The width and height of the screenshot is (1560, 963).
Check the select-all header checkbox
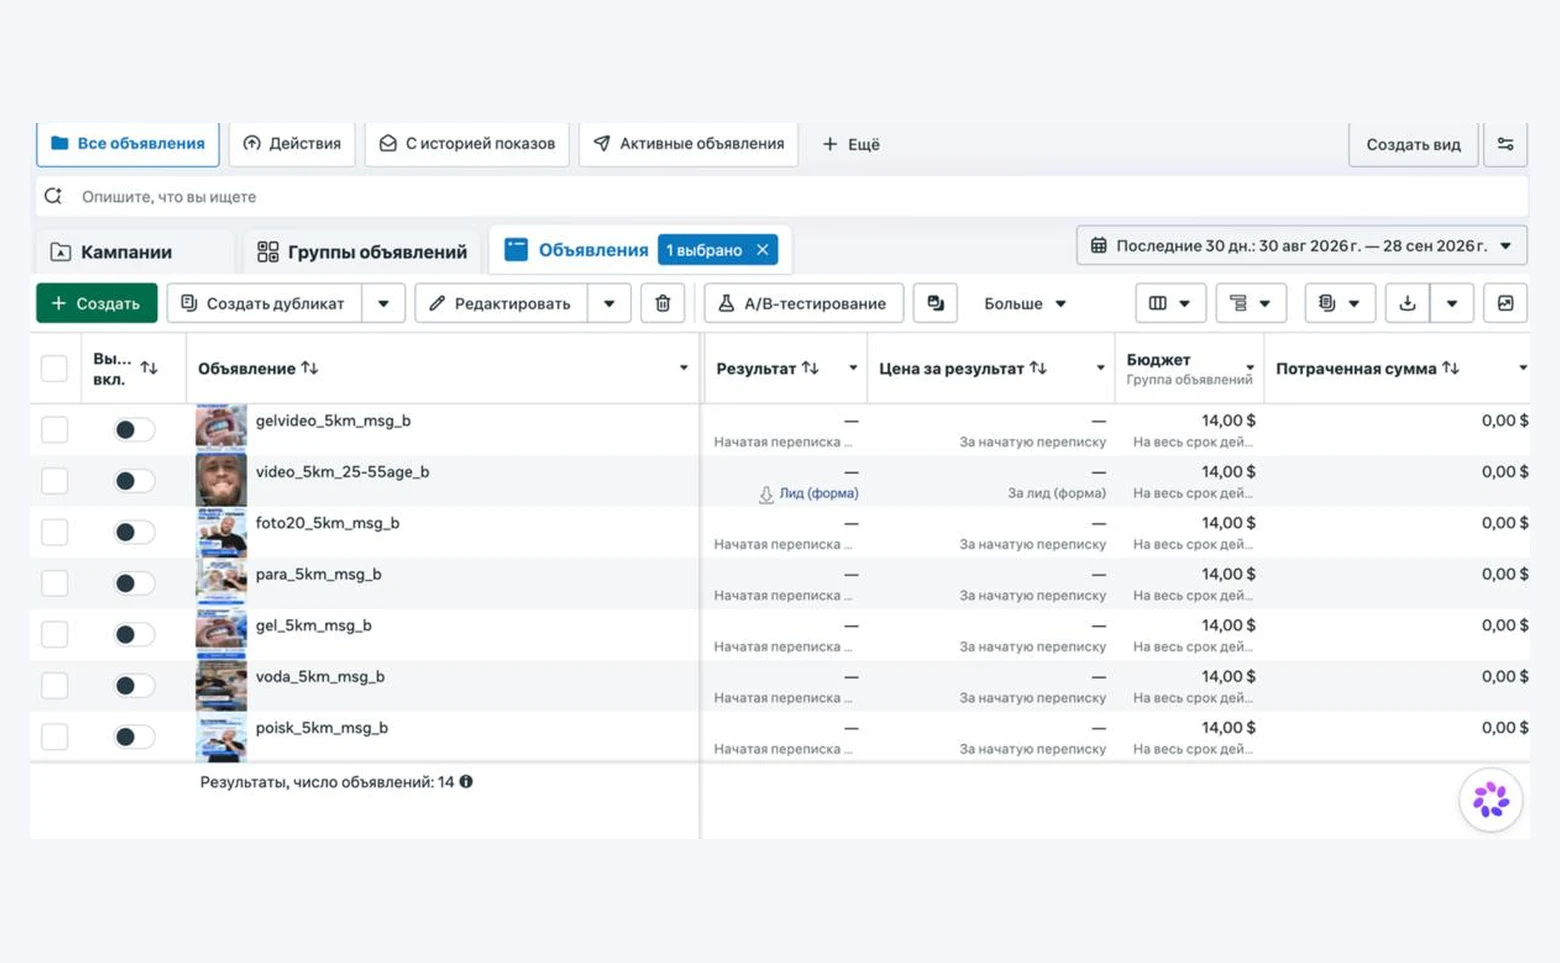(x=54, y=368)
